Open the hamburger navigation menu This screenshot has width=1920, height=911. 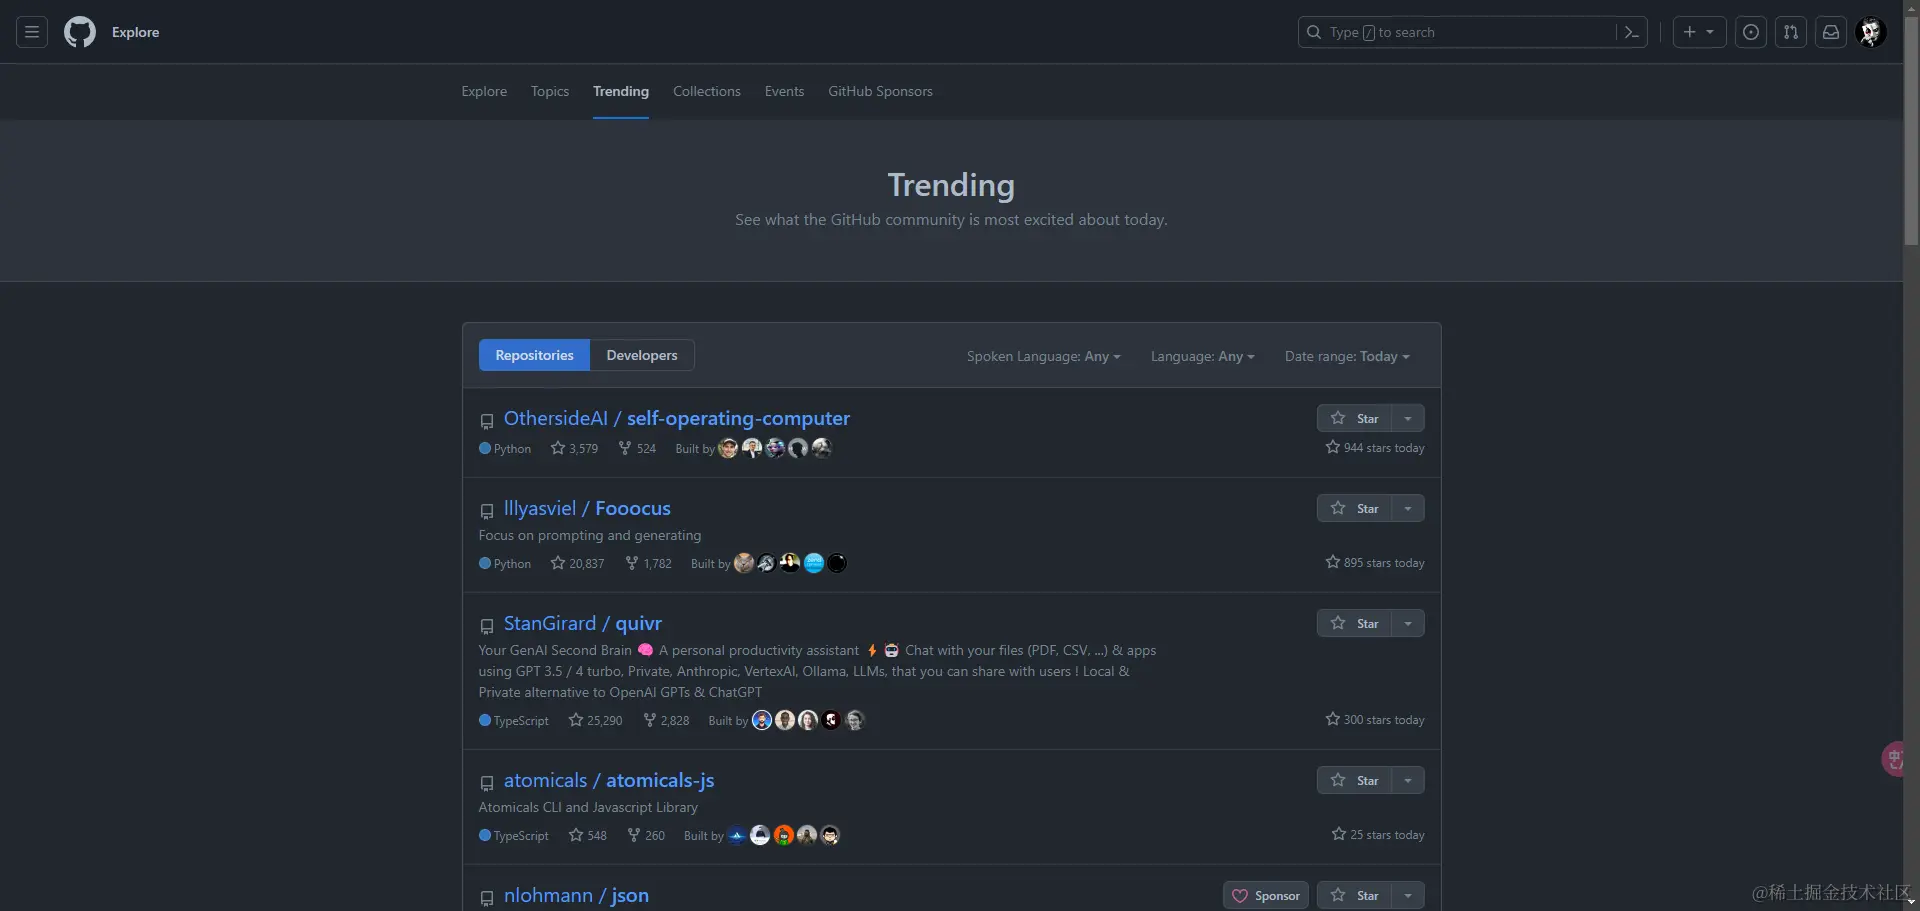pos(32,32)
